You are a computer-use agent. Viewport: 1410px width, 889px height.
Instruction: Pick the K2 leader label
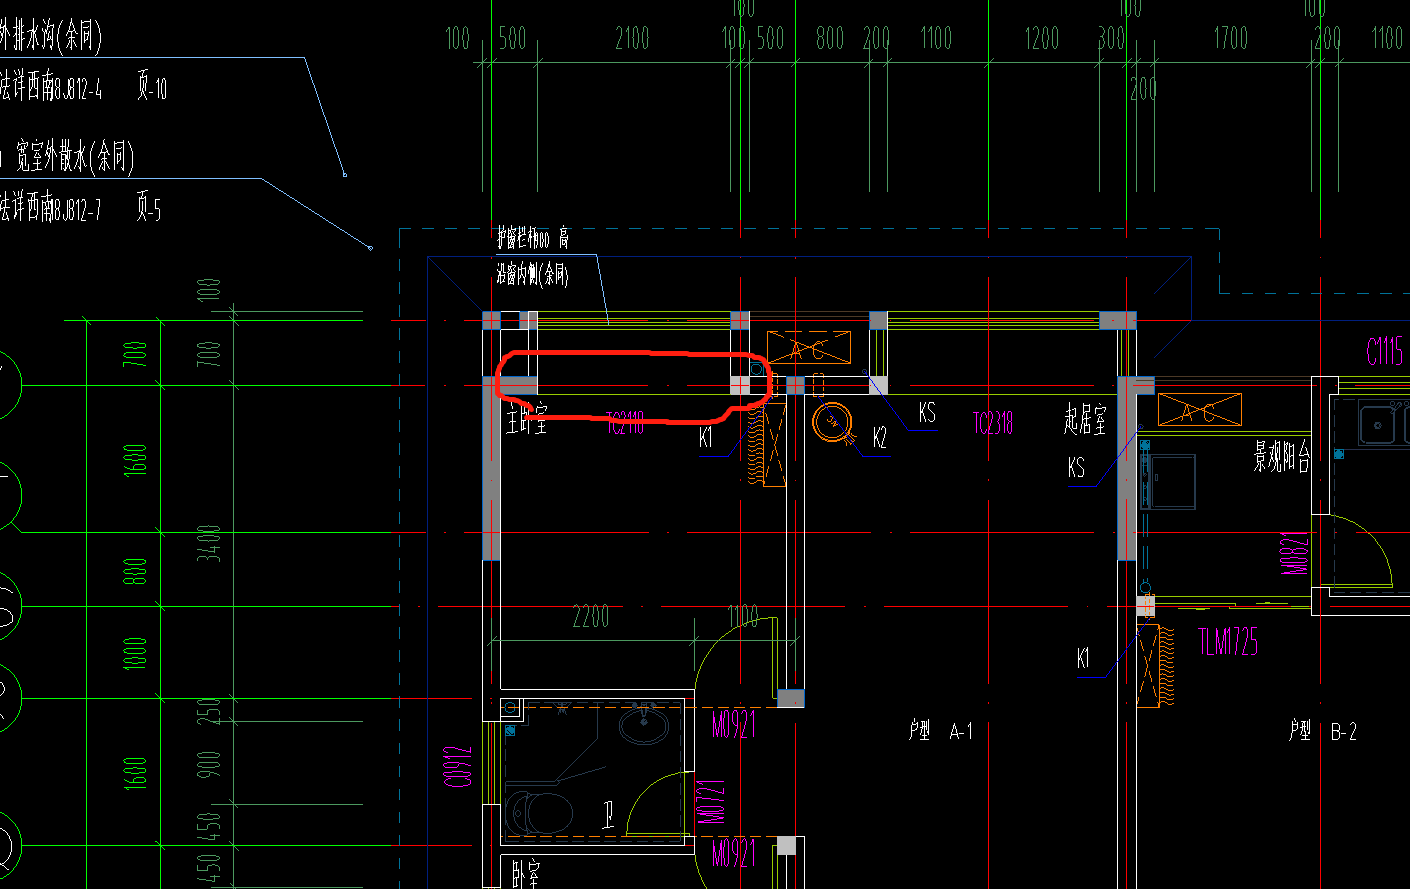tap(880, 437)
